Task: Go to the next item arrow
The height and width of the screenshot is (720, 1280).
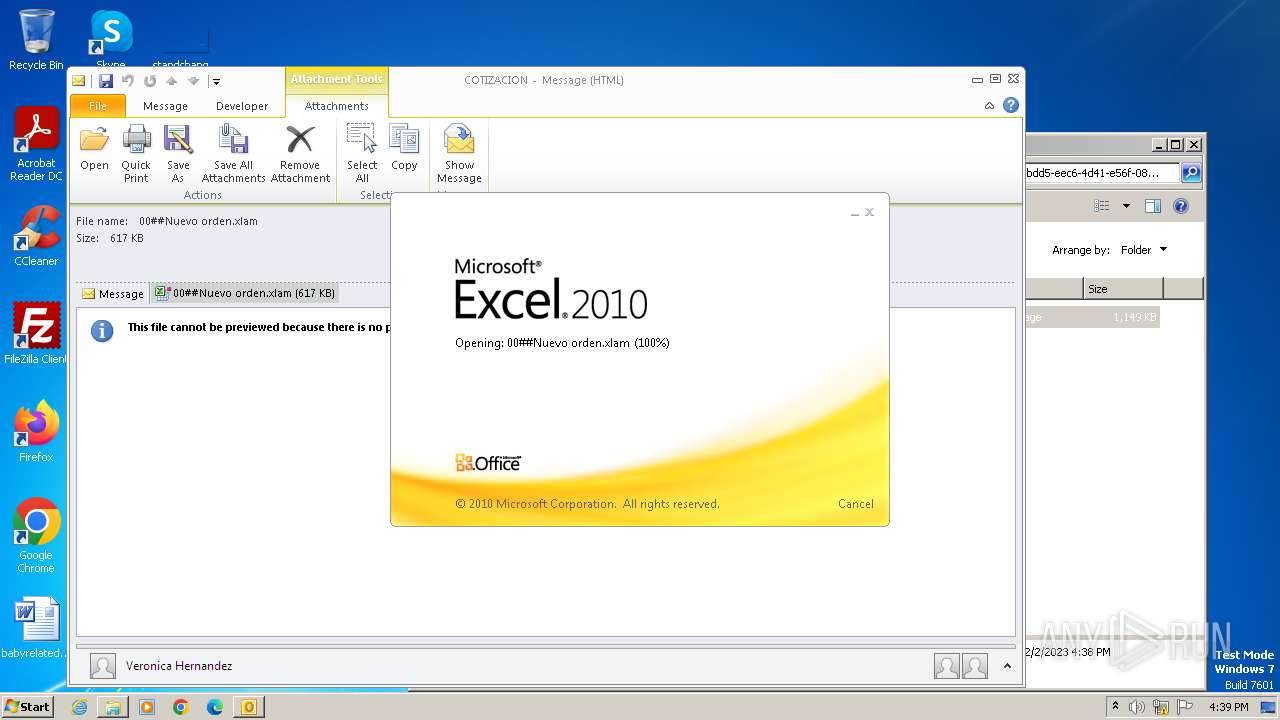Action: 193,81
